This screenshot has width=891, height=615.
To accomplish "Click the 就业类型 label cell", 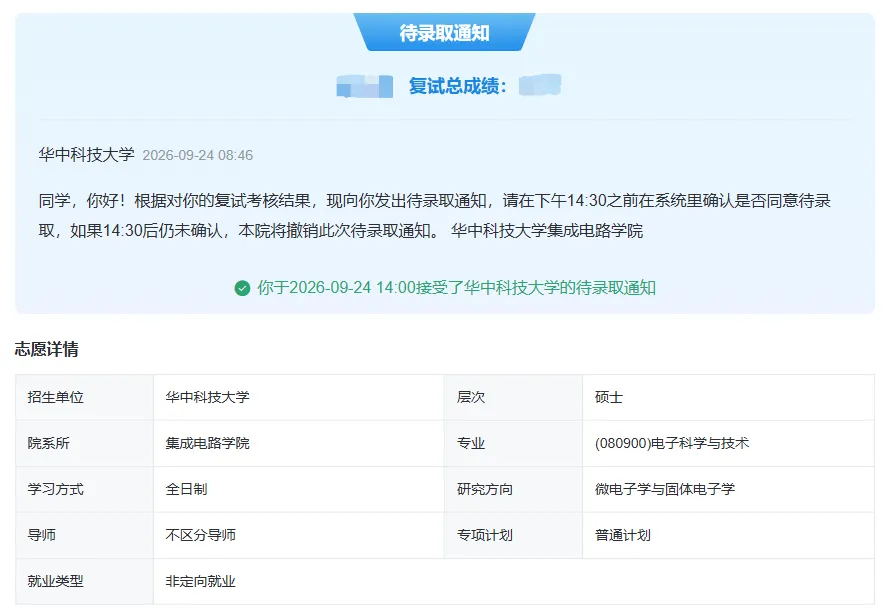I will [x=84, y=581].
